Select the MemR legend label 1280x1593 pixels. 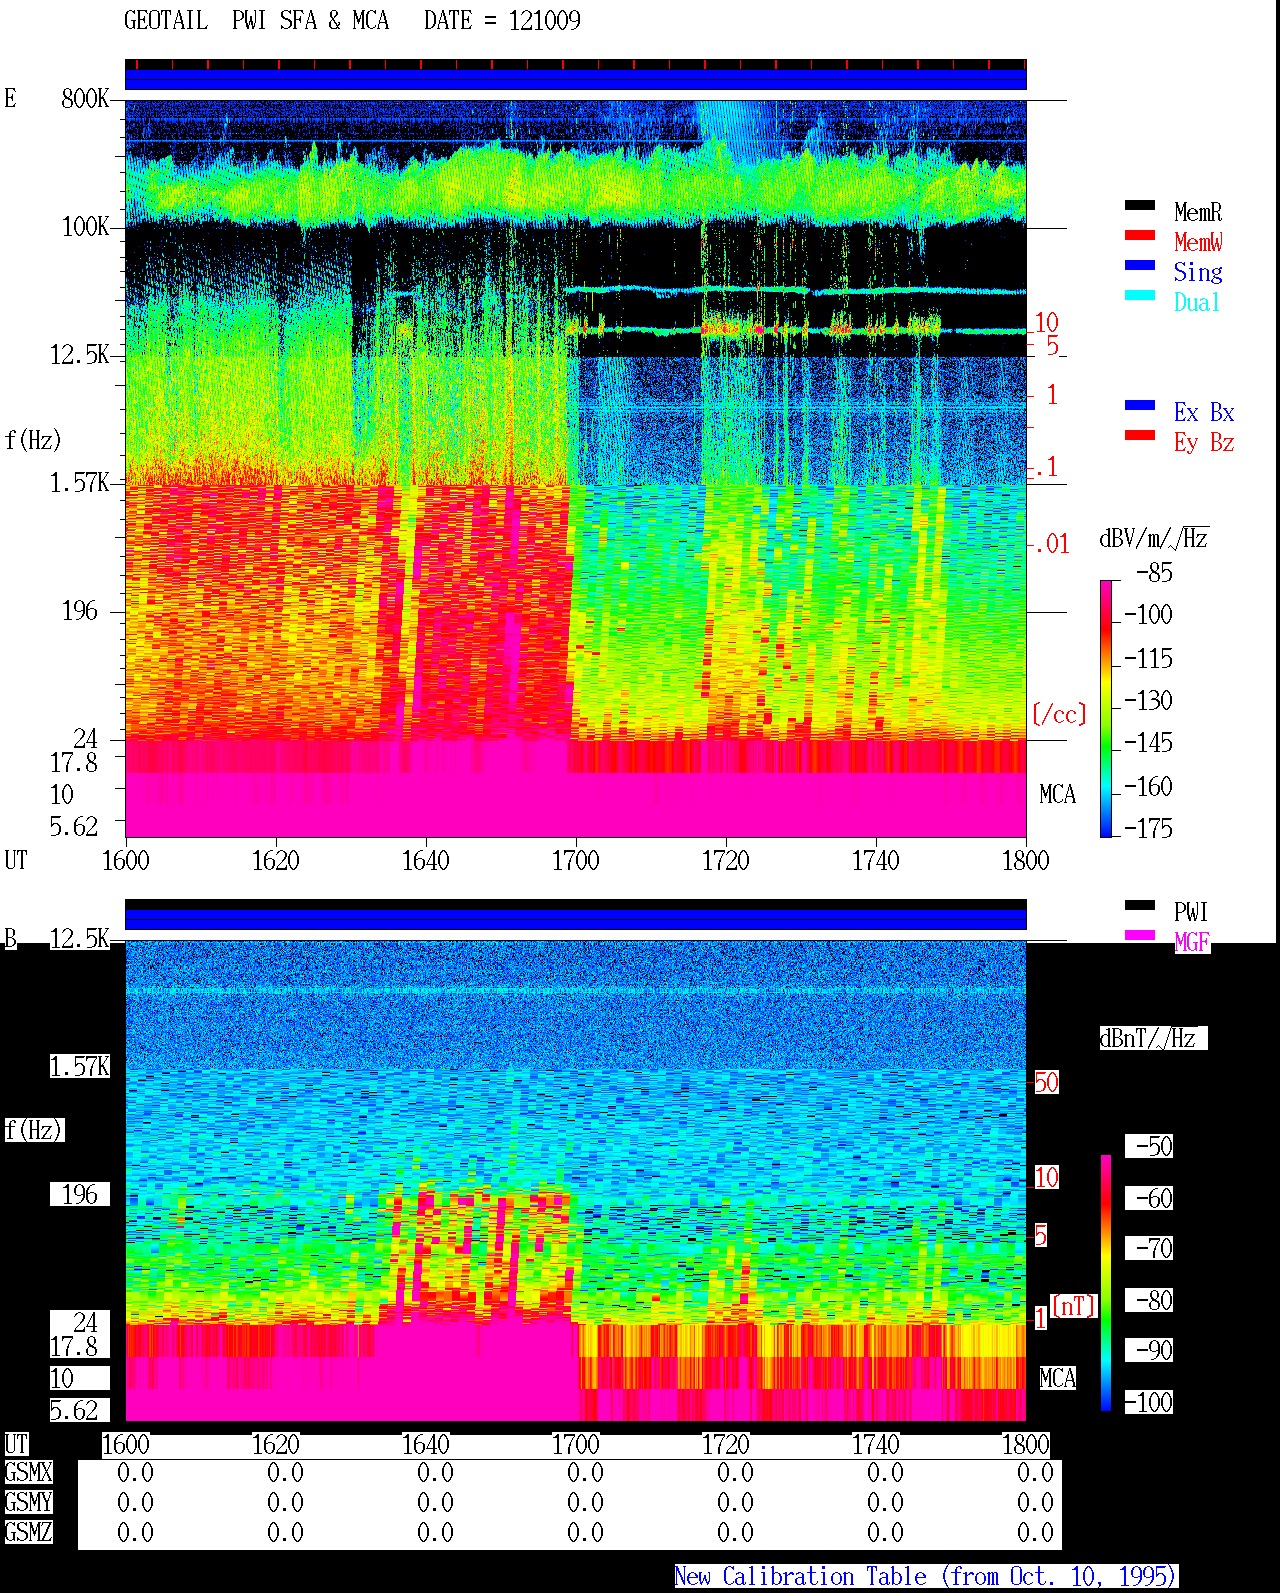[1198, 212]
